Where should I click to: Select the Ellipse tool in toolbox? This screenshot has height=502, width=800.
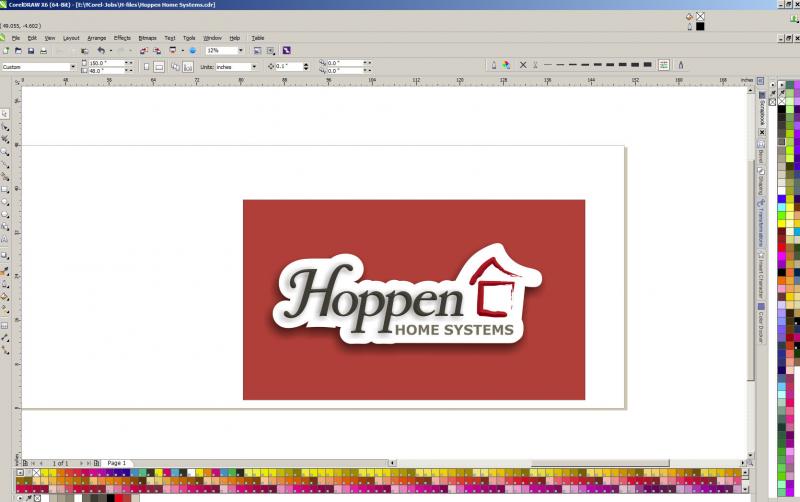5,202
